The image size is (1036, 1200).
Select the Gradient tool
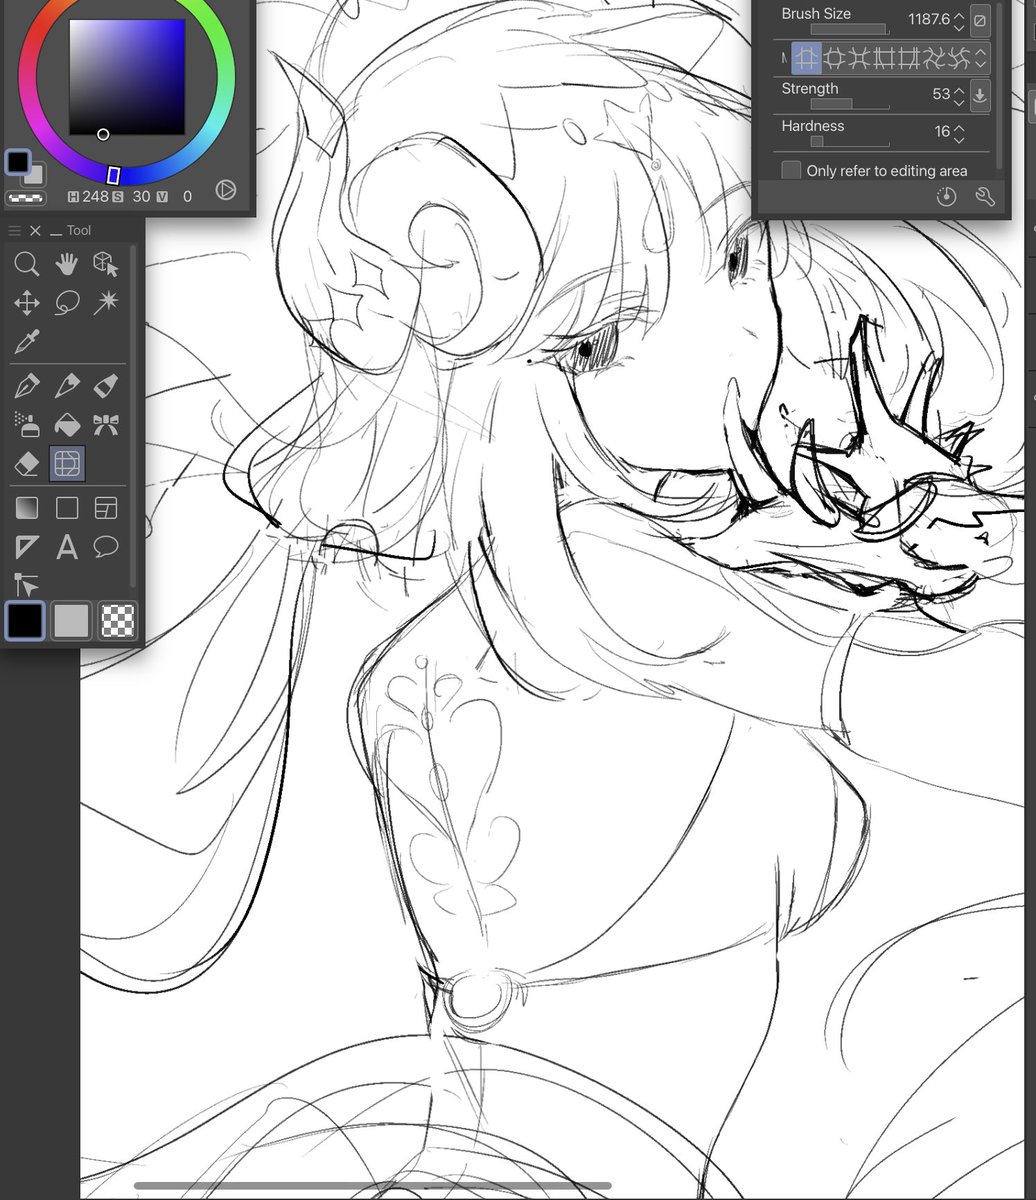tap(27, 508)
